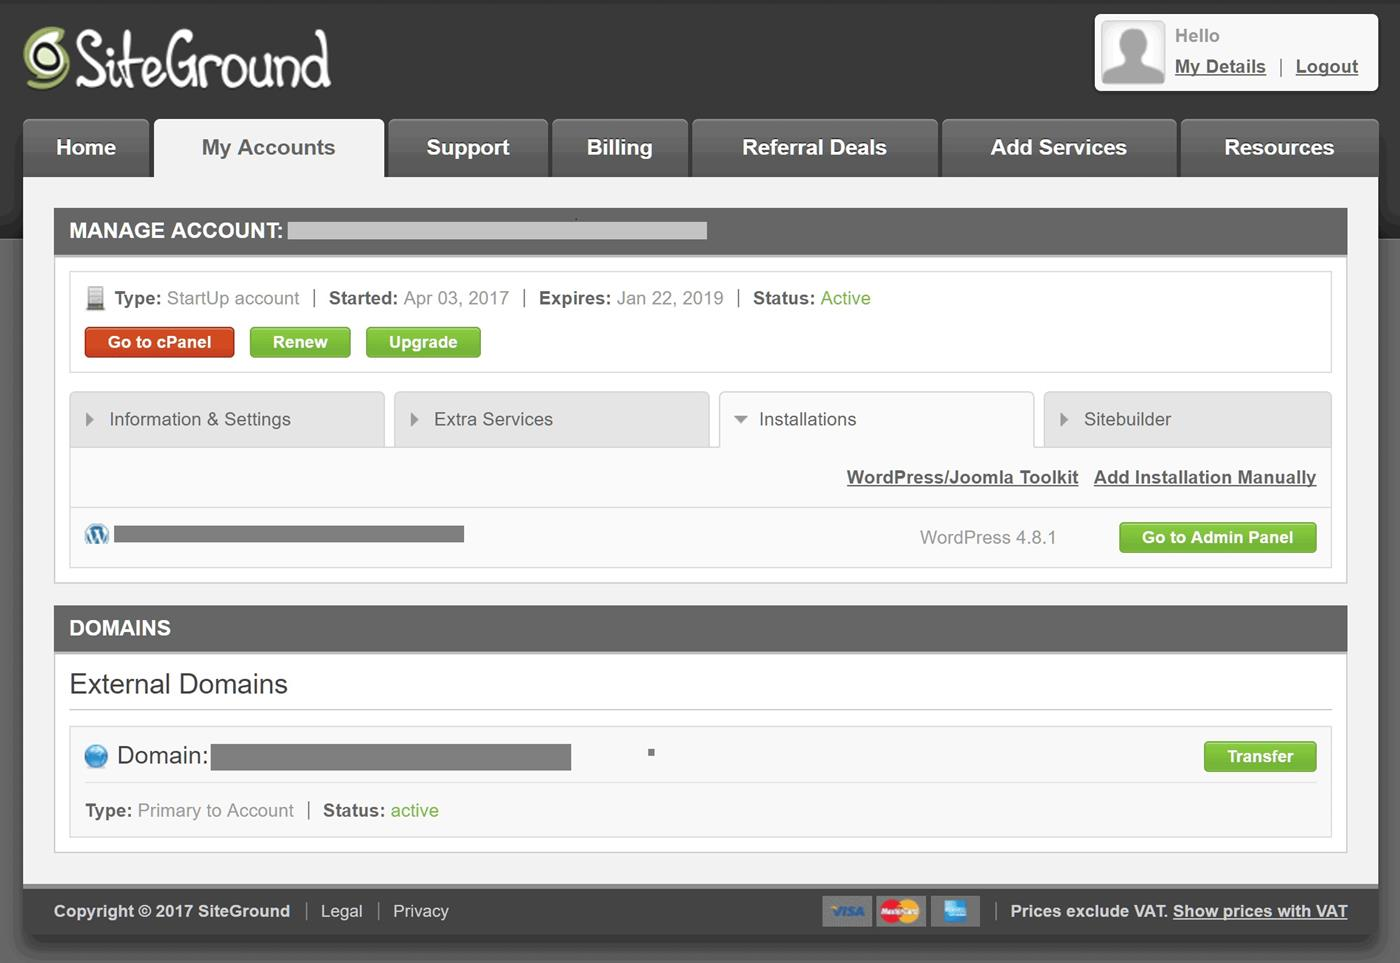Click the Started Apr 03, 2017 text
The image size is (1400, 963).
click(419, 298)
